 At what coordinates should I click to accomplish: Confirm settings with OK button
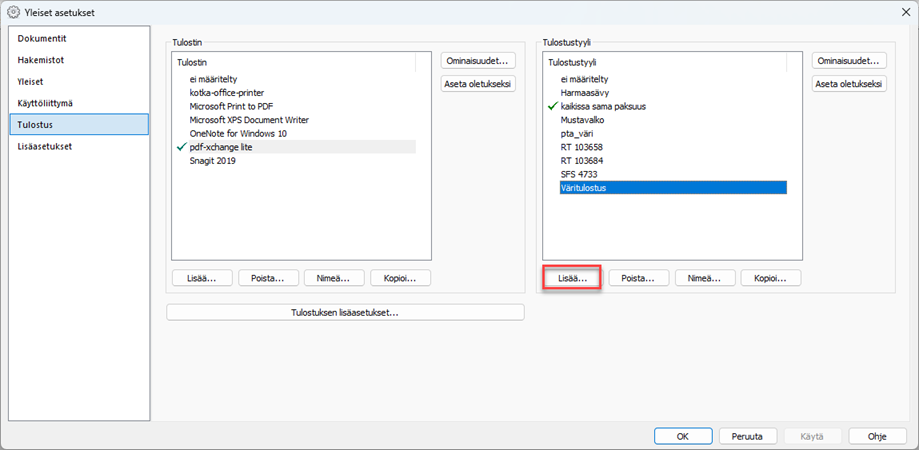pyautogui.click(x=682, y=436)
